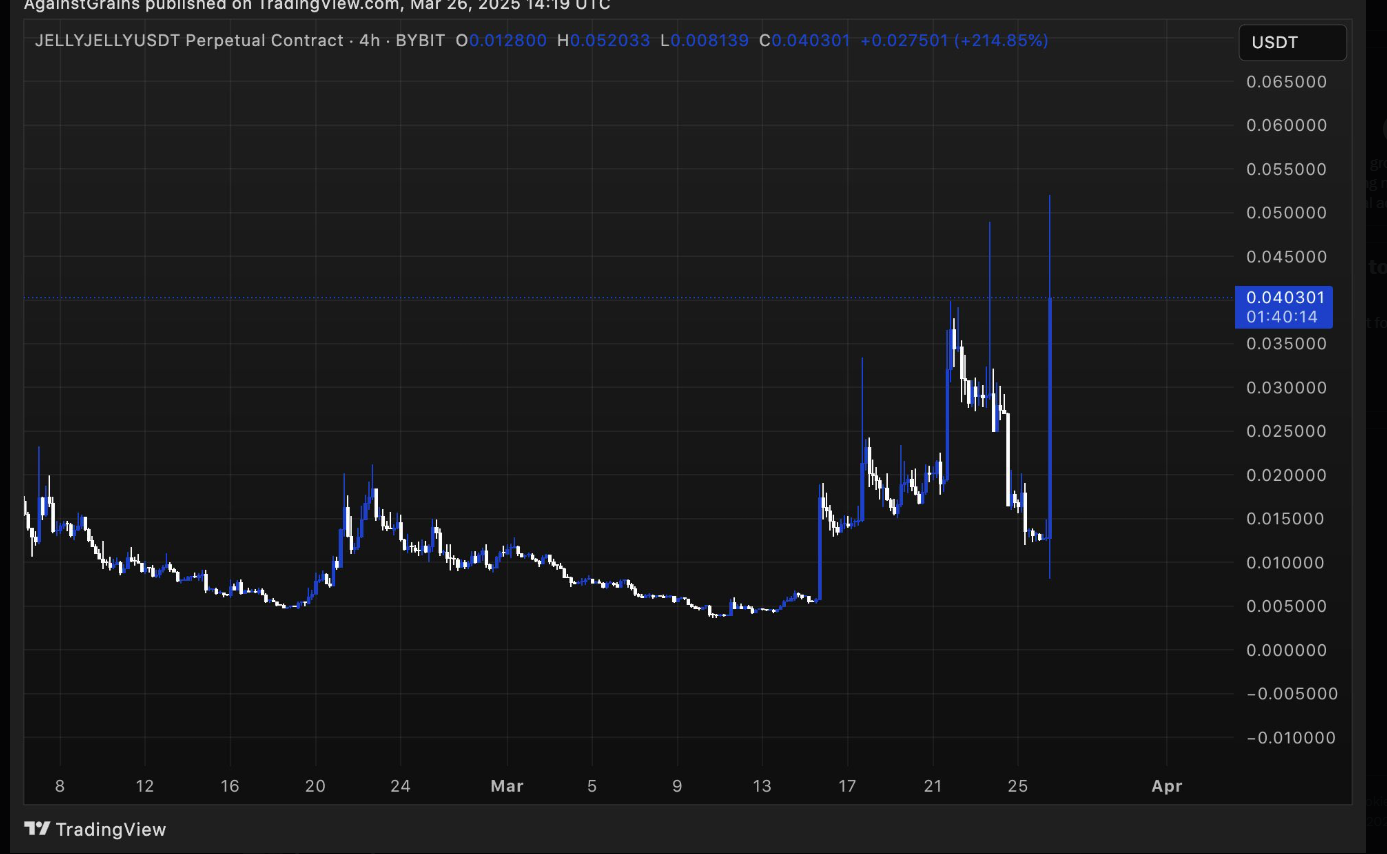Click the countdown timer 01:40:14
1387x854 pixels.
coord(1282,317)
